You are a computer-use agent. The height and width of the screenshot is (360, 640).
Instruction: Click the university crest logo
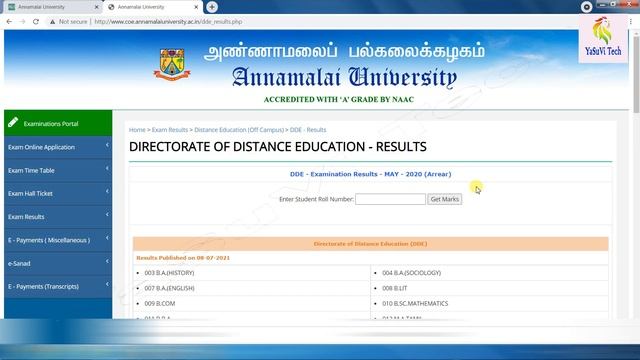pos(172,64)
